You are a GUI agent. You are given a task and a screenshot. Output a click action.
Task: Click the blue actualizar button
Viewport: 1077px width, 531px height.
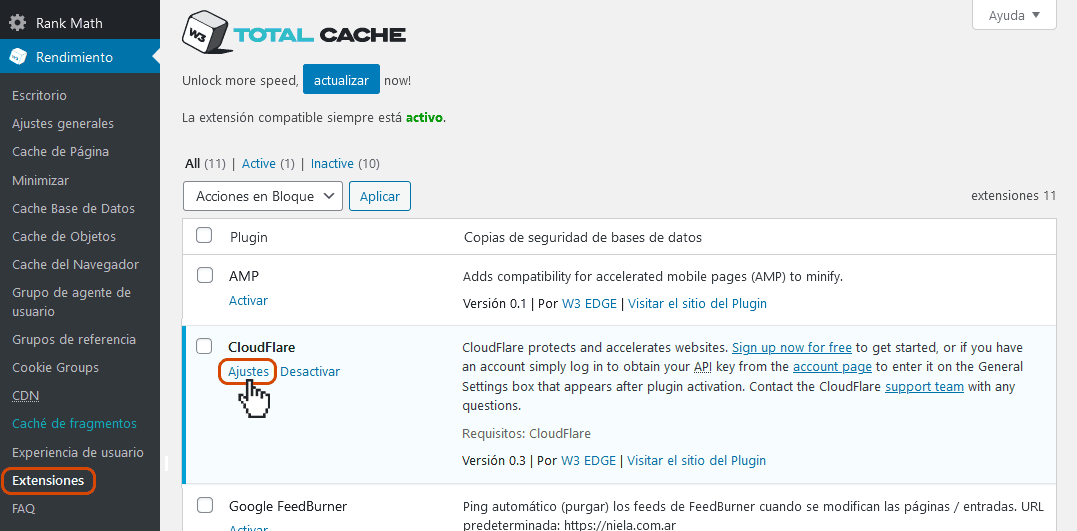(341, 80)
